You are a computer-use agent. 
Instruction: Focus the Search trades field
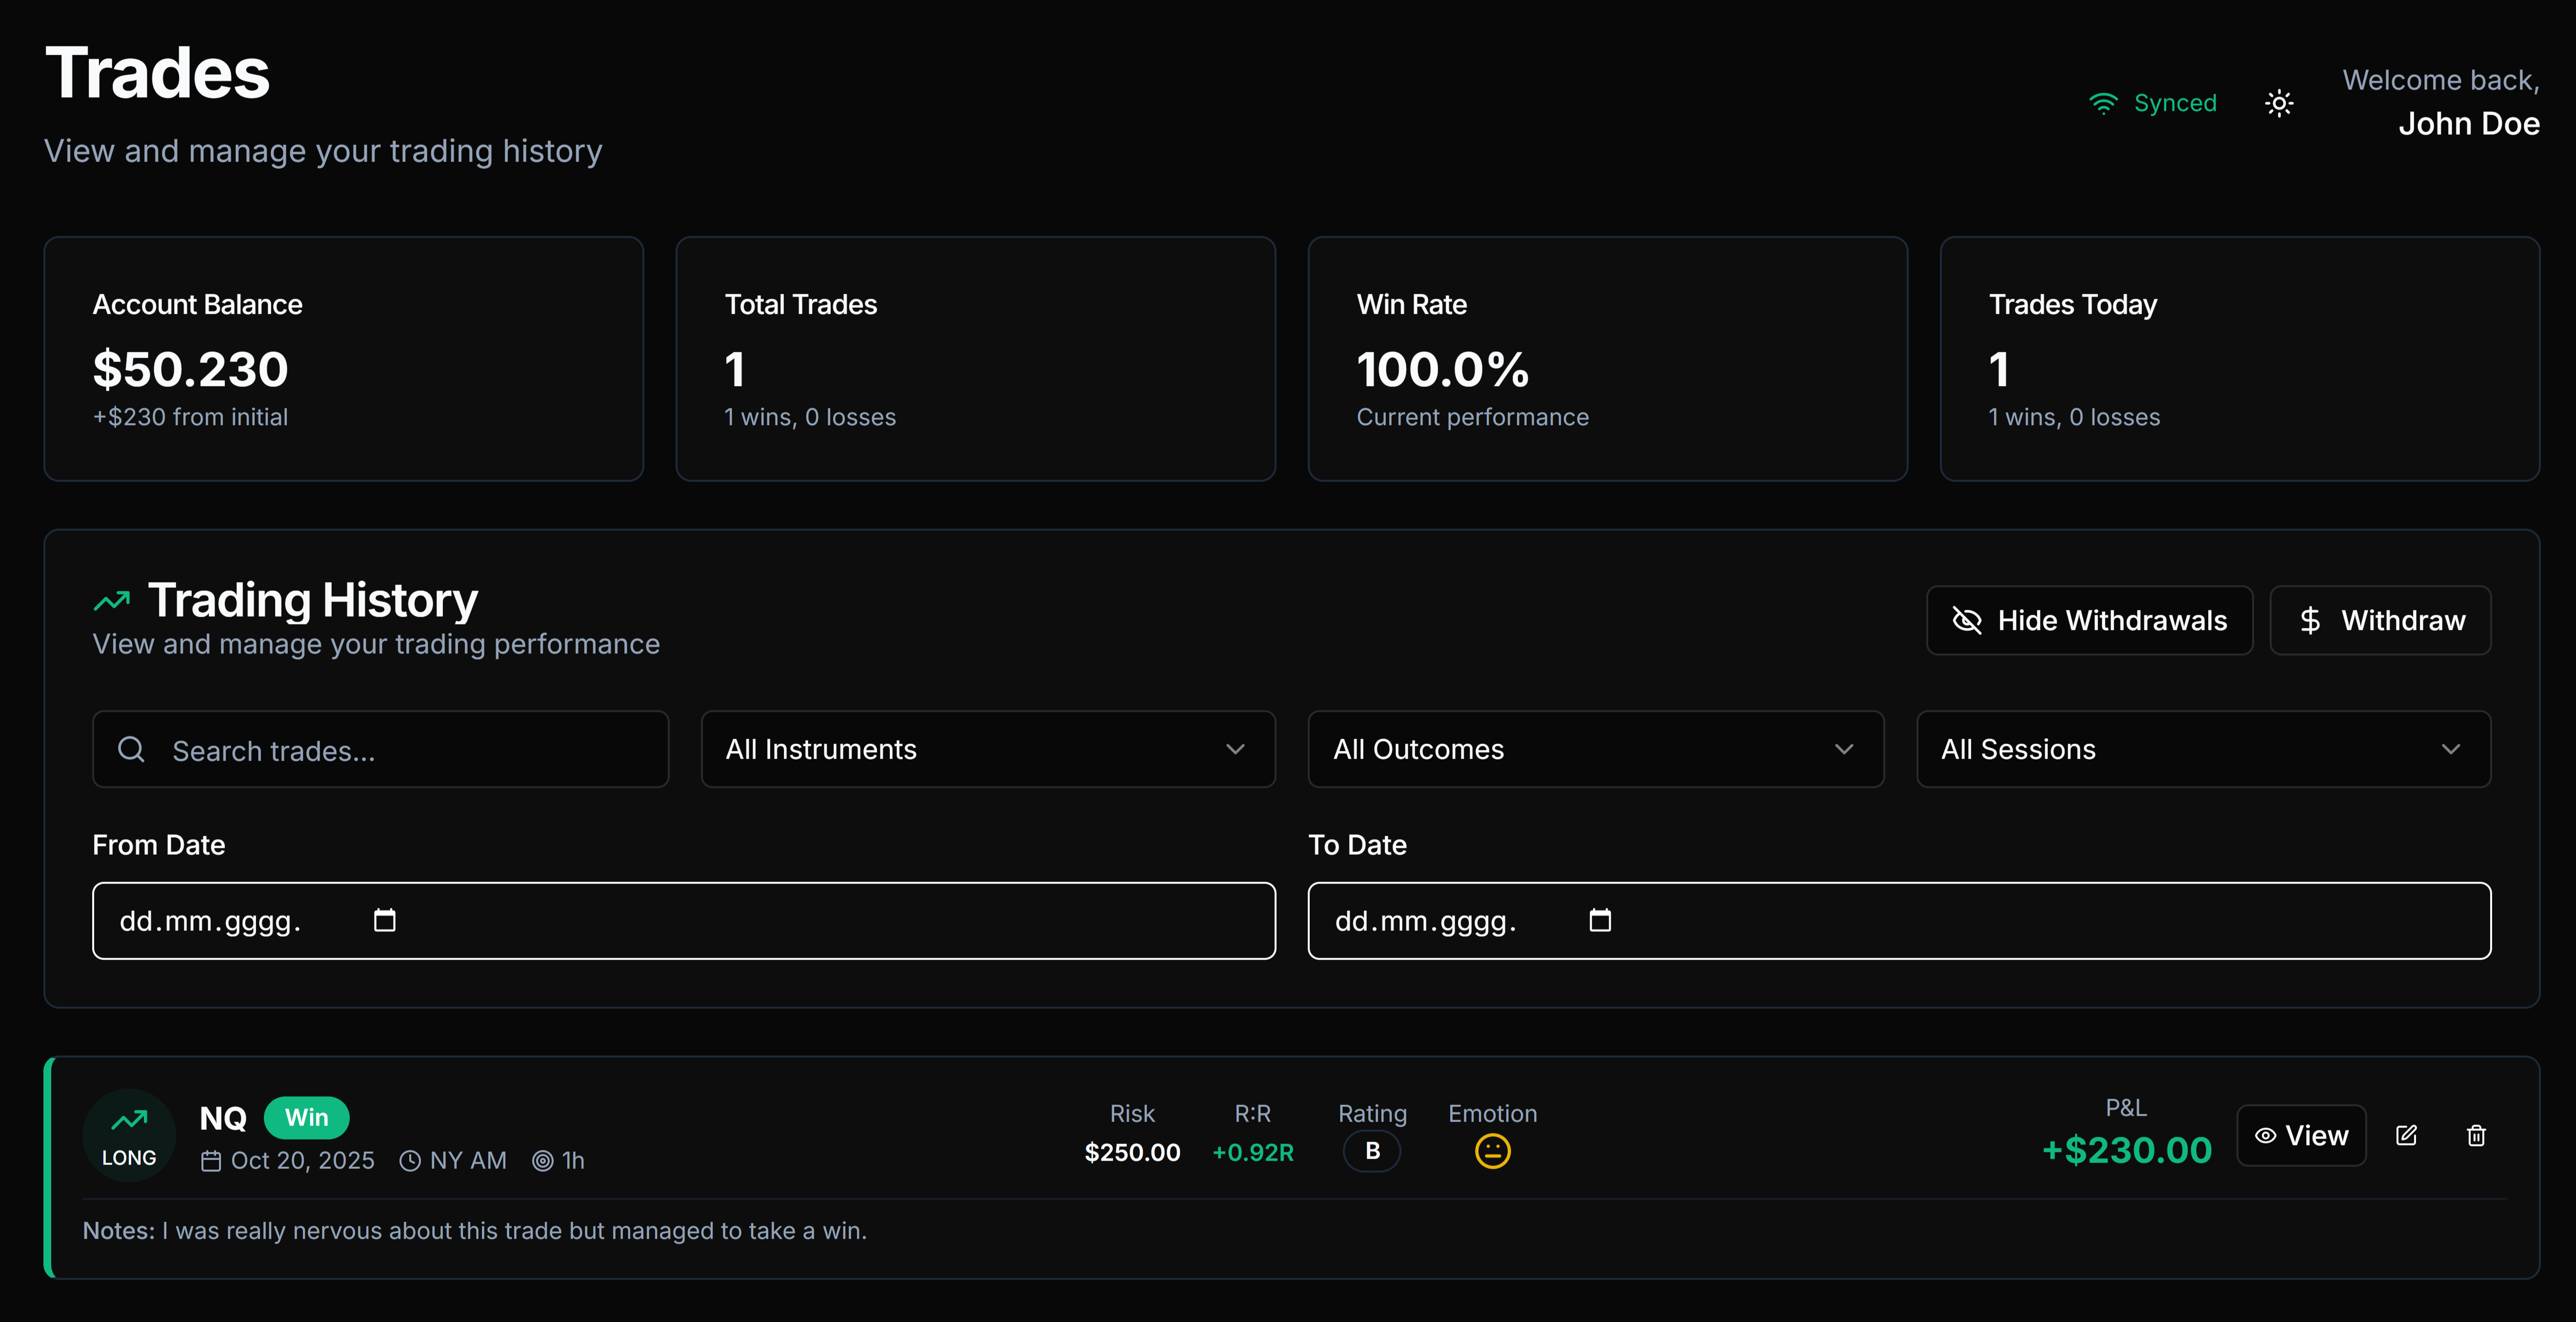point(380,749)
